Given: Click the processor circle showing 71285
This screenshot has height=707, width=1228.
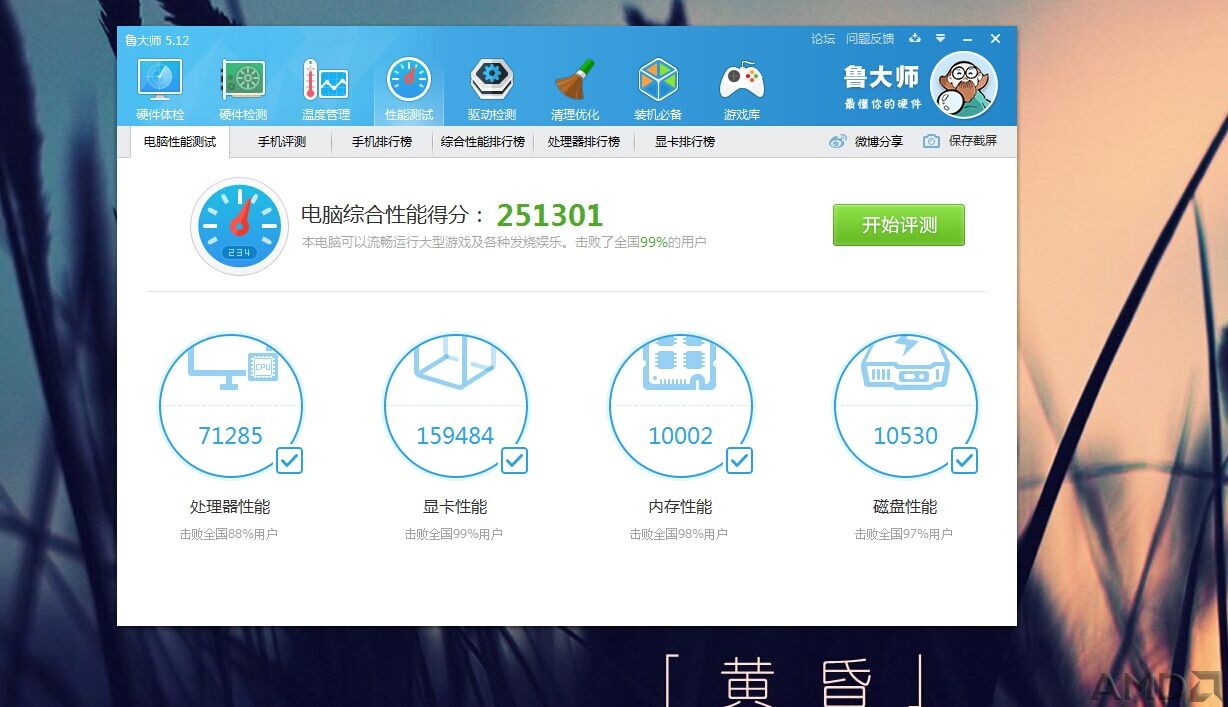Looking at the screenshot, I should pos(231,407).
